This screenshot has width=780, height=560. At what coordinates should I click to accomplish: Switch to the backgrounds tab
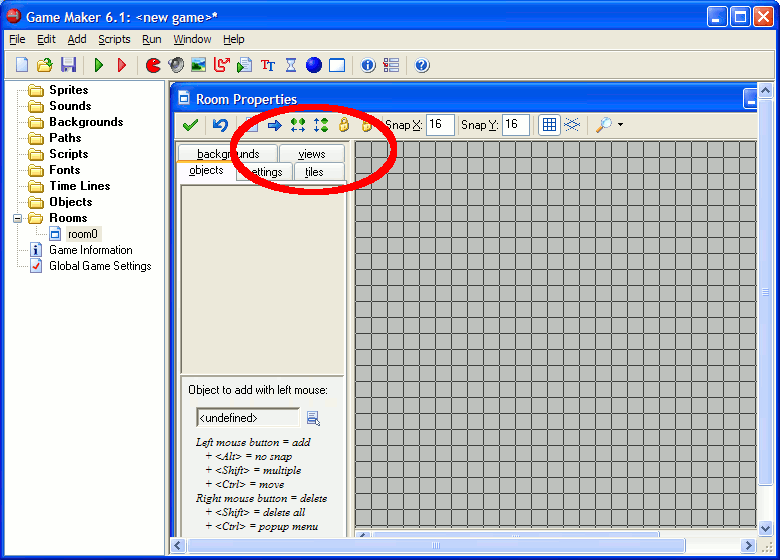tap(228, 154)
